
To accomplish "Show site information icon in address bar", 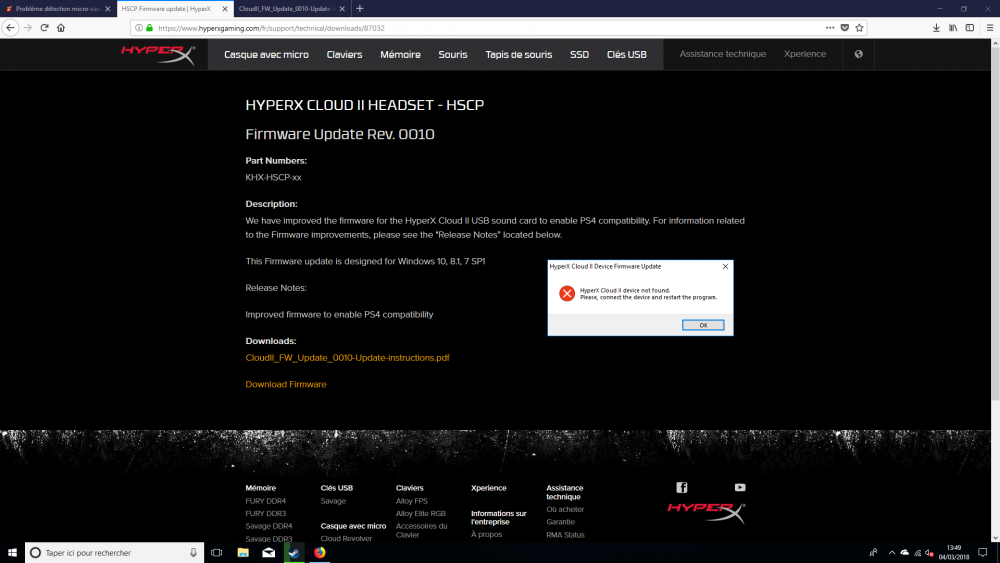I will (139, 28).
